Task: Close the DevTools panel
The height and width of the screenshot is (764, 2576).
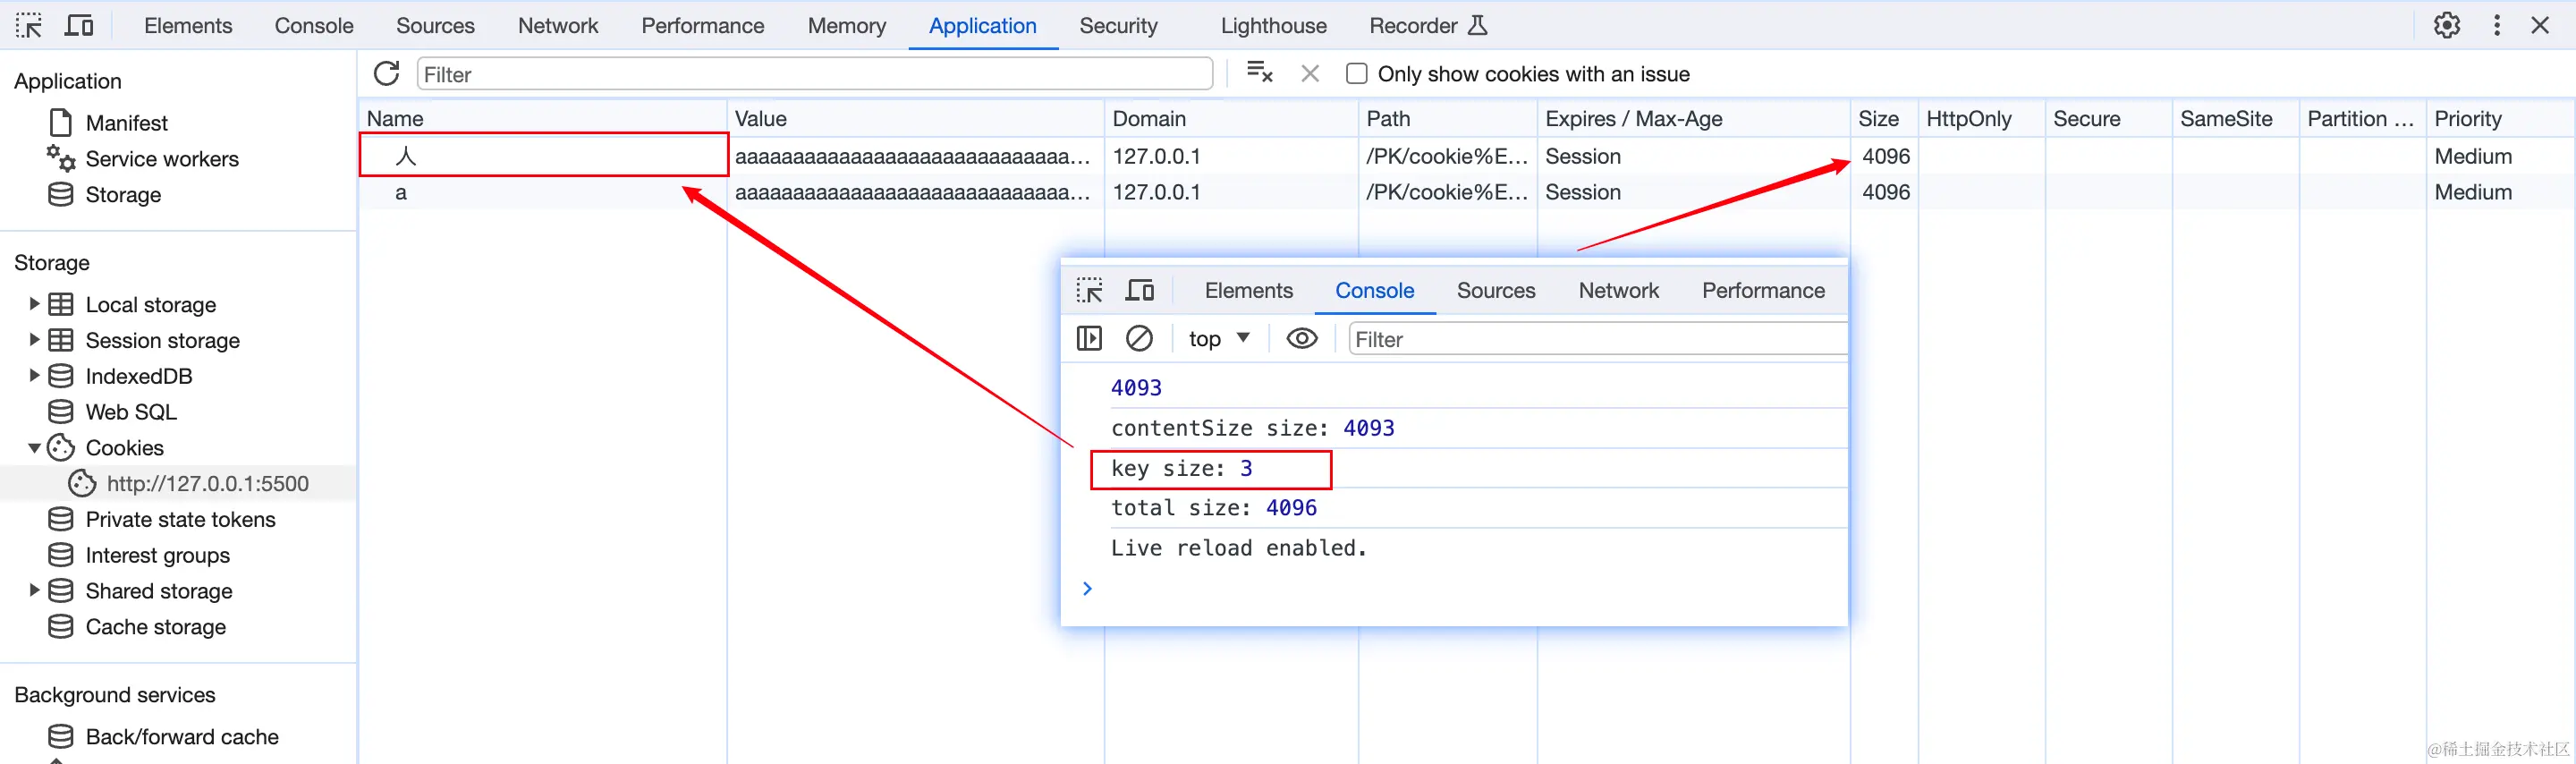Action: point(2540,25)
